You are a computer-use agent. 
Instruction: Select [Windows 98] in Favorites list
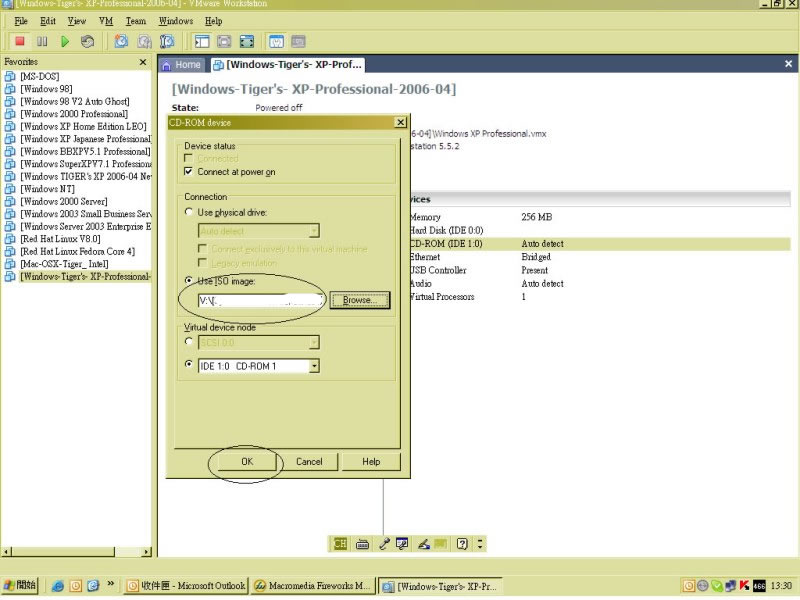(46, 89)
